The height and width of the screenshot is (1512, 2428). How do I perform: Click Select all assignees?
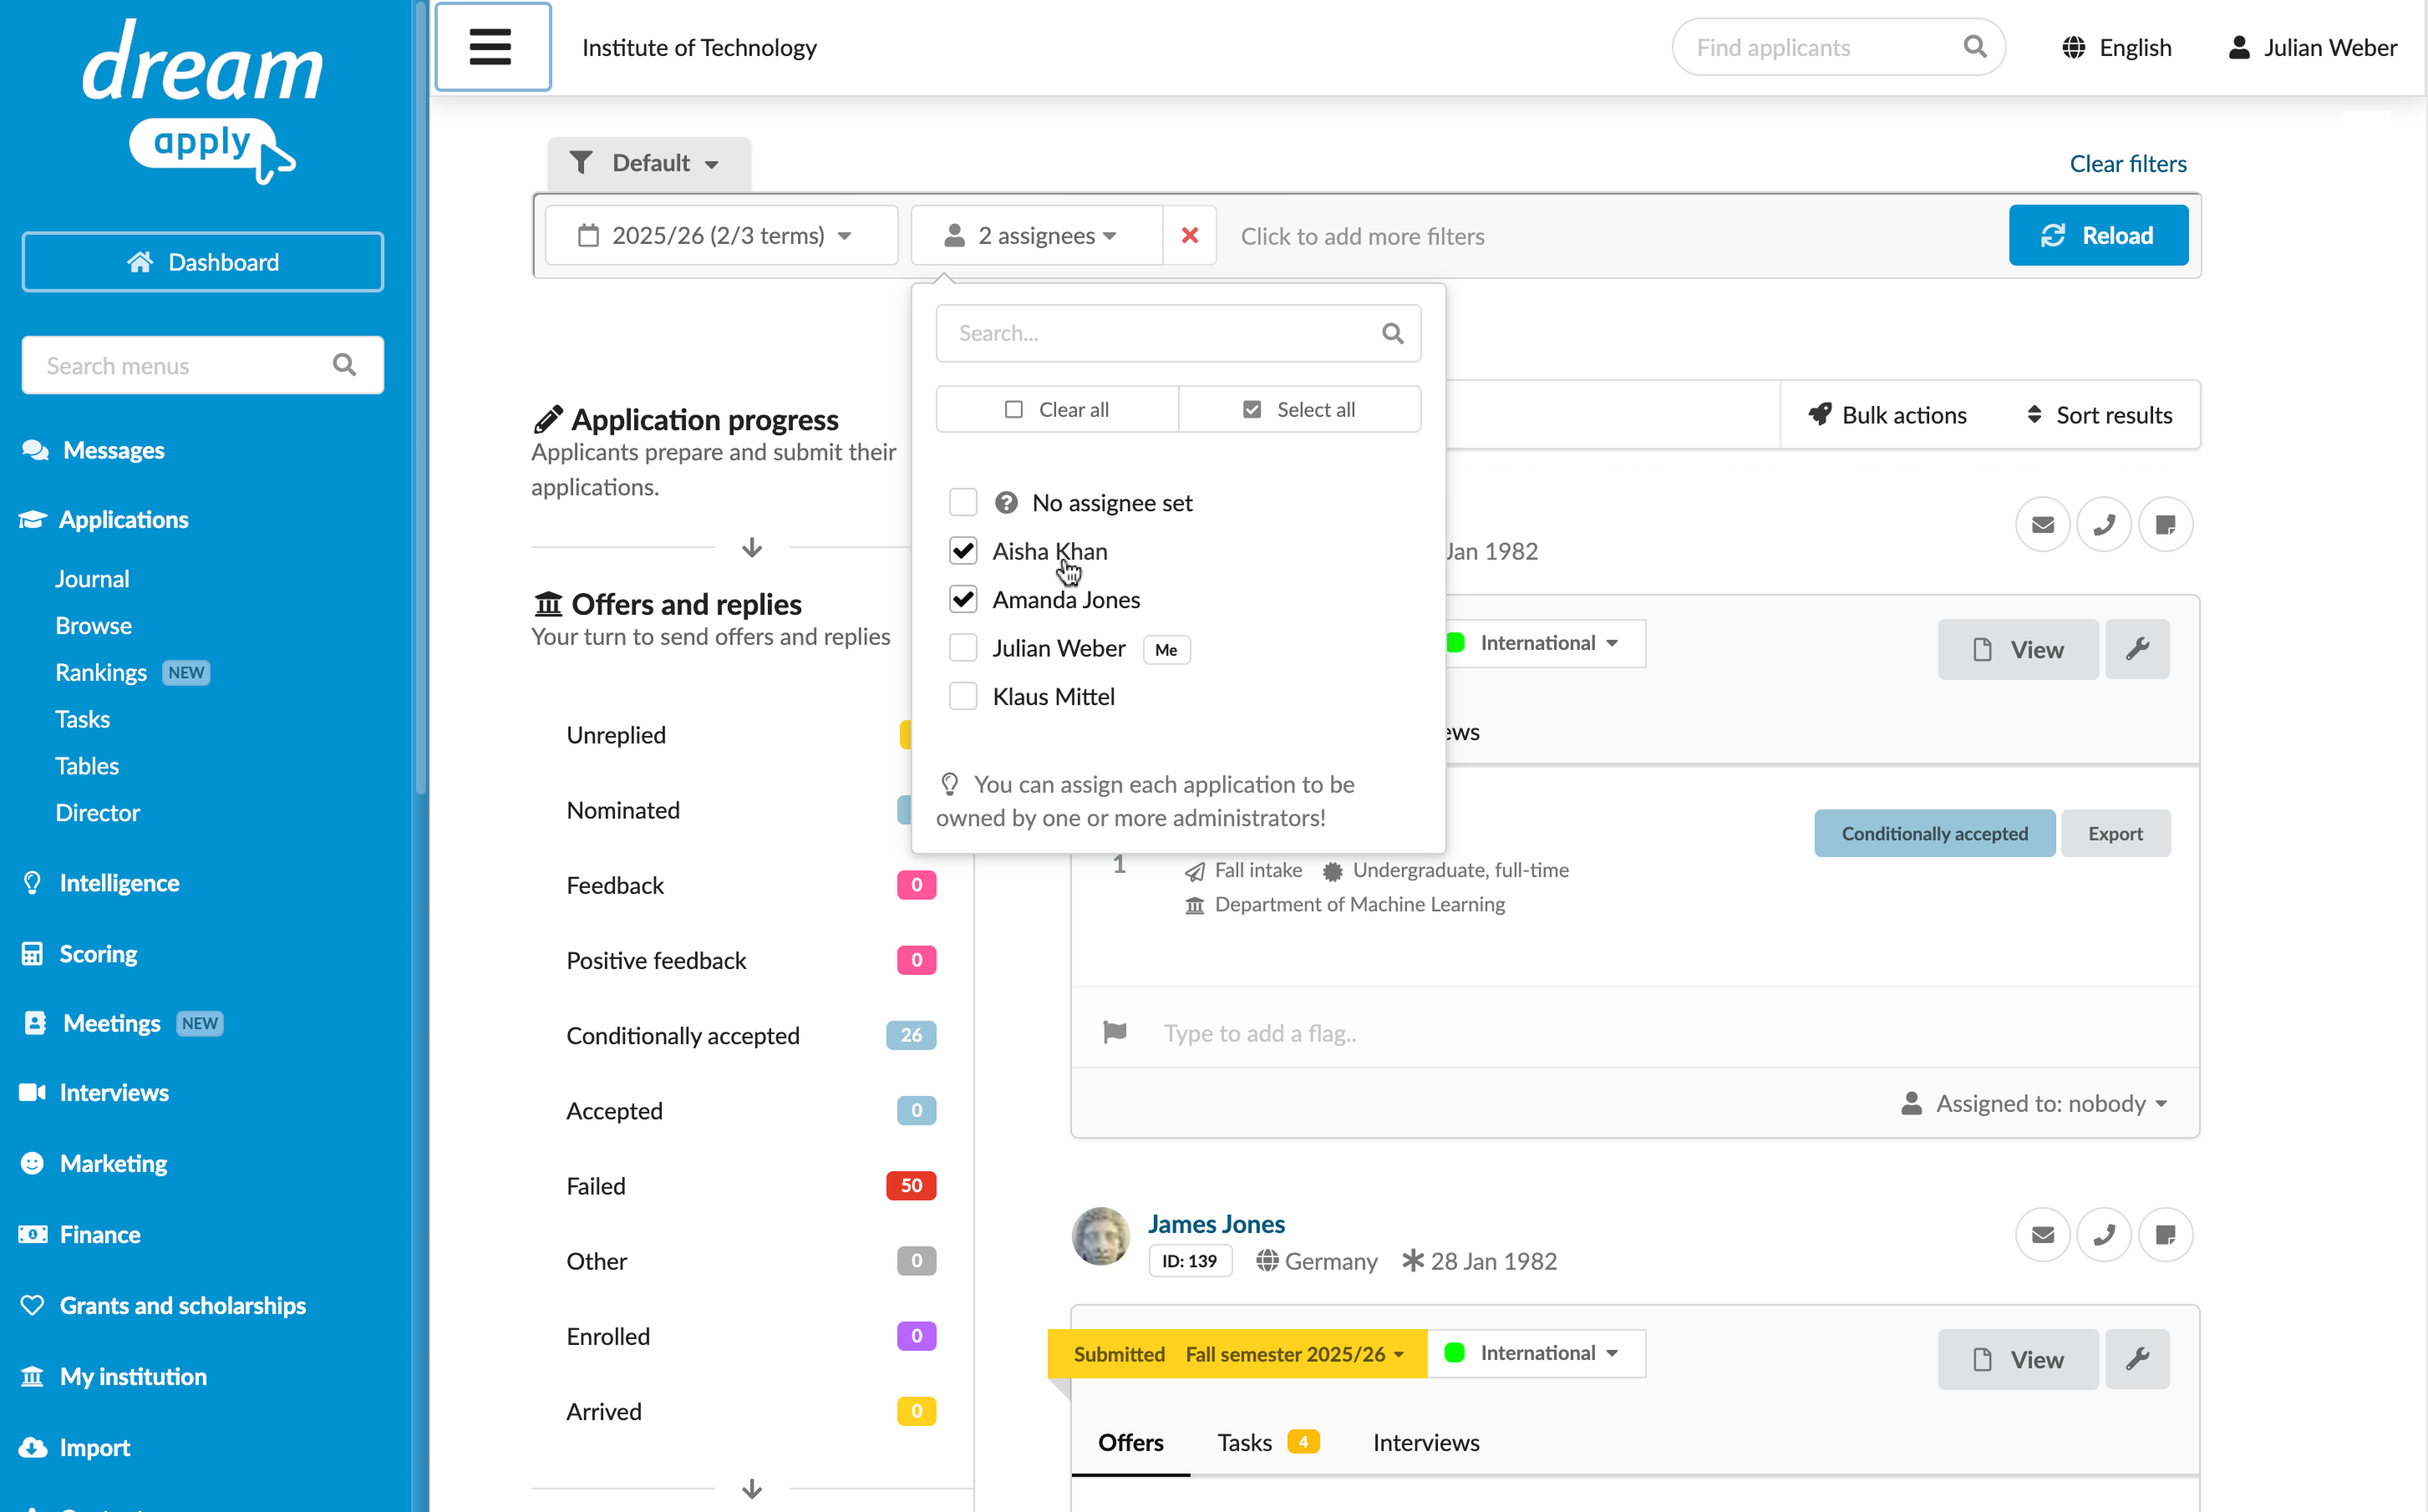click(1300, 409)
